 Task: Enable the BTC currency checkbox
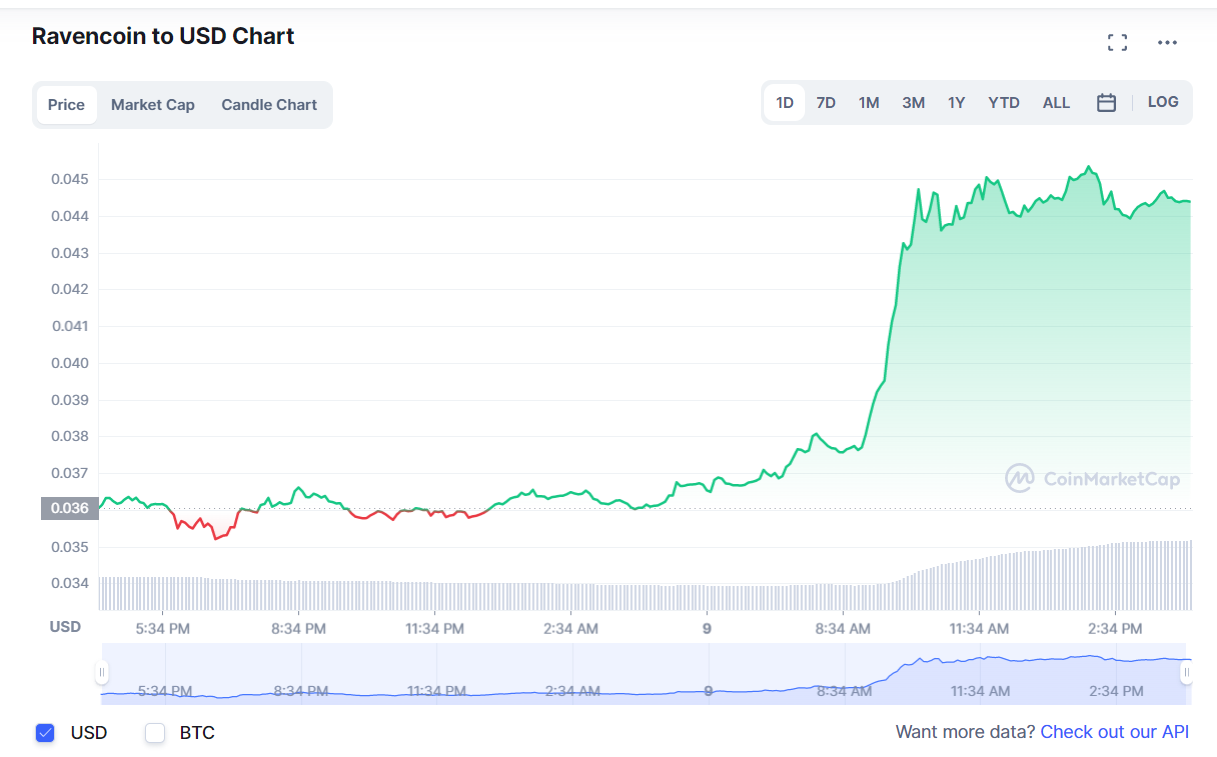(x=155, y=733)
